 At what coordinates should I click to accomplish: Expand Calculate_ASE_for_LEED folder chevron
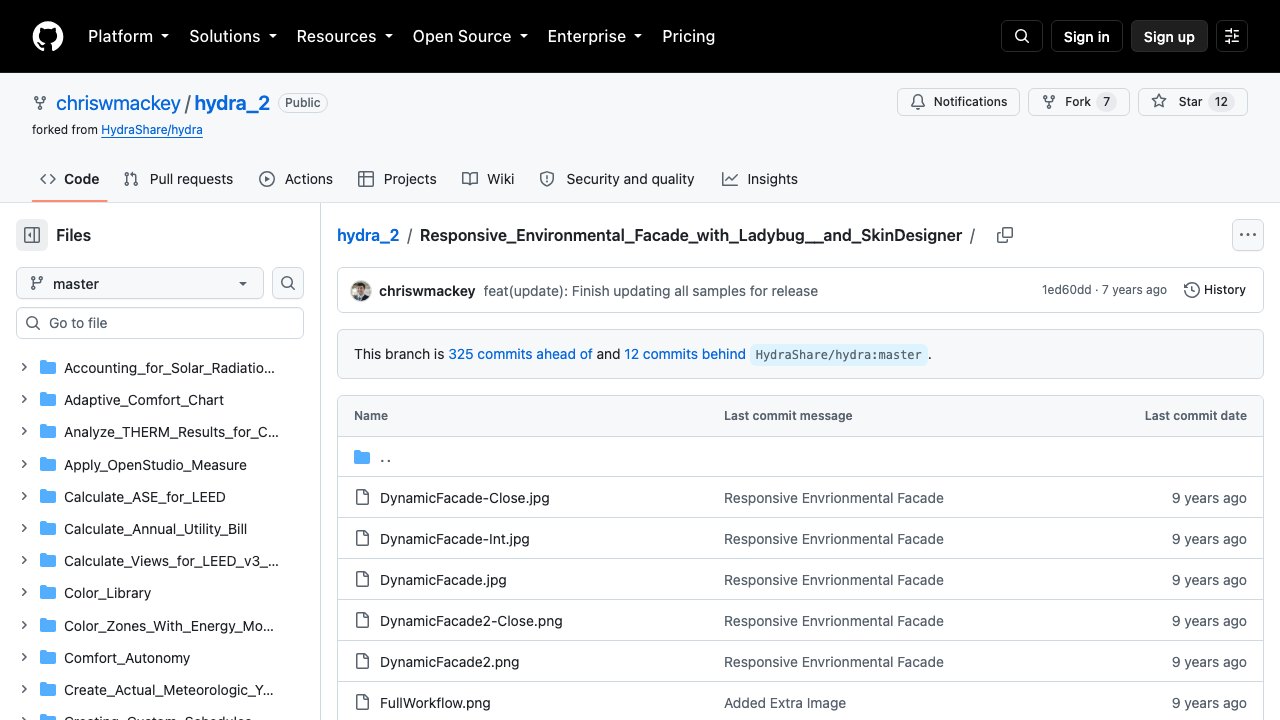(x=24, y=497)
